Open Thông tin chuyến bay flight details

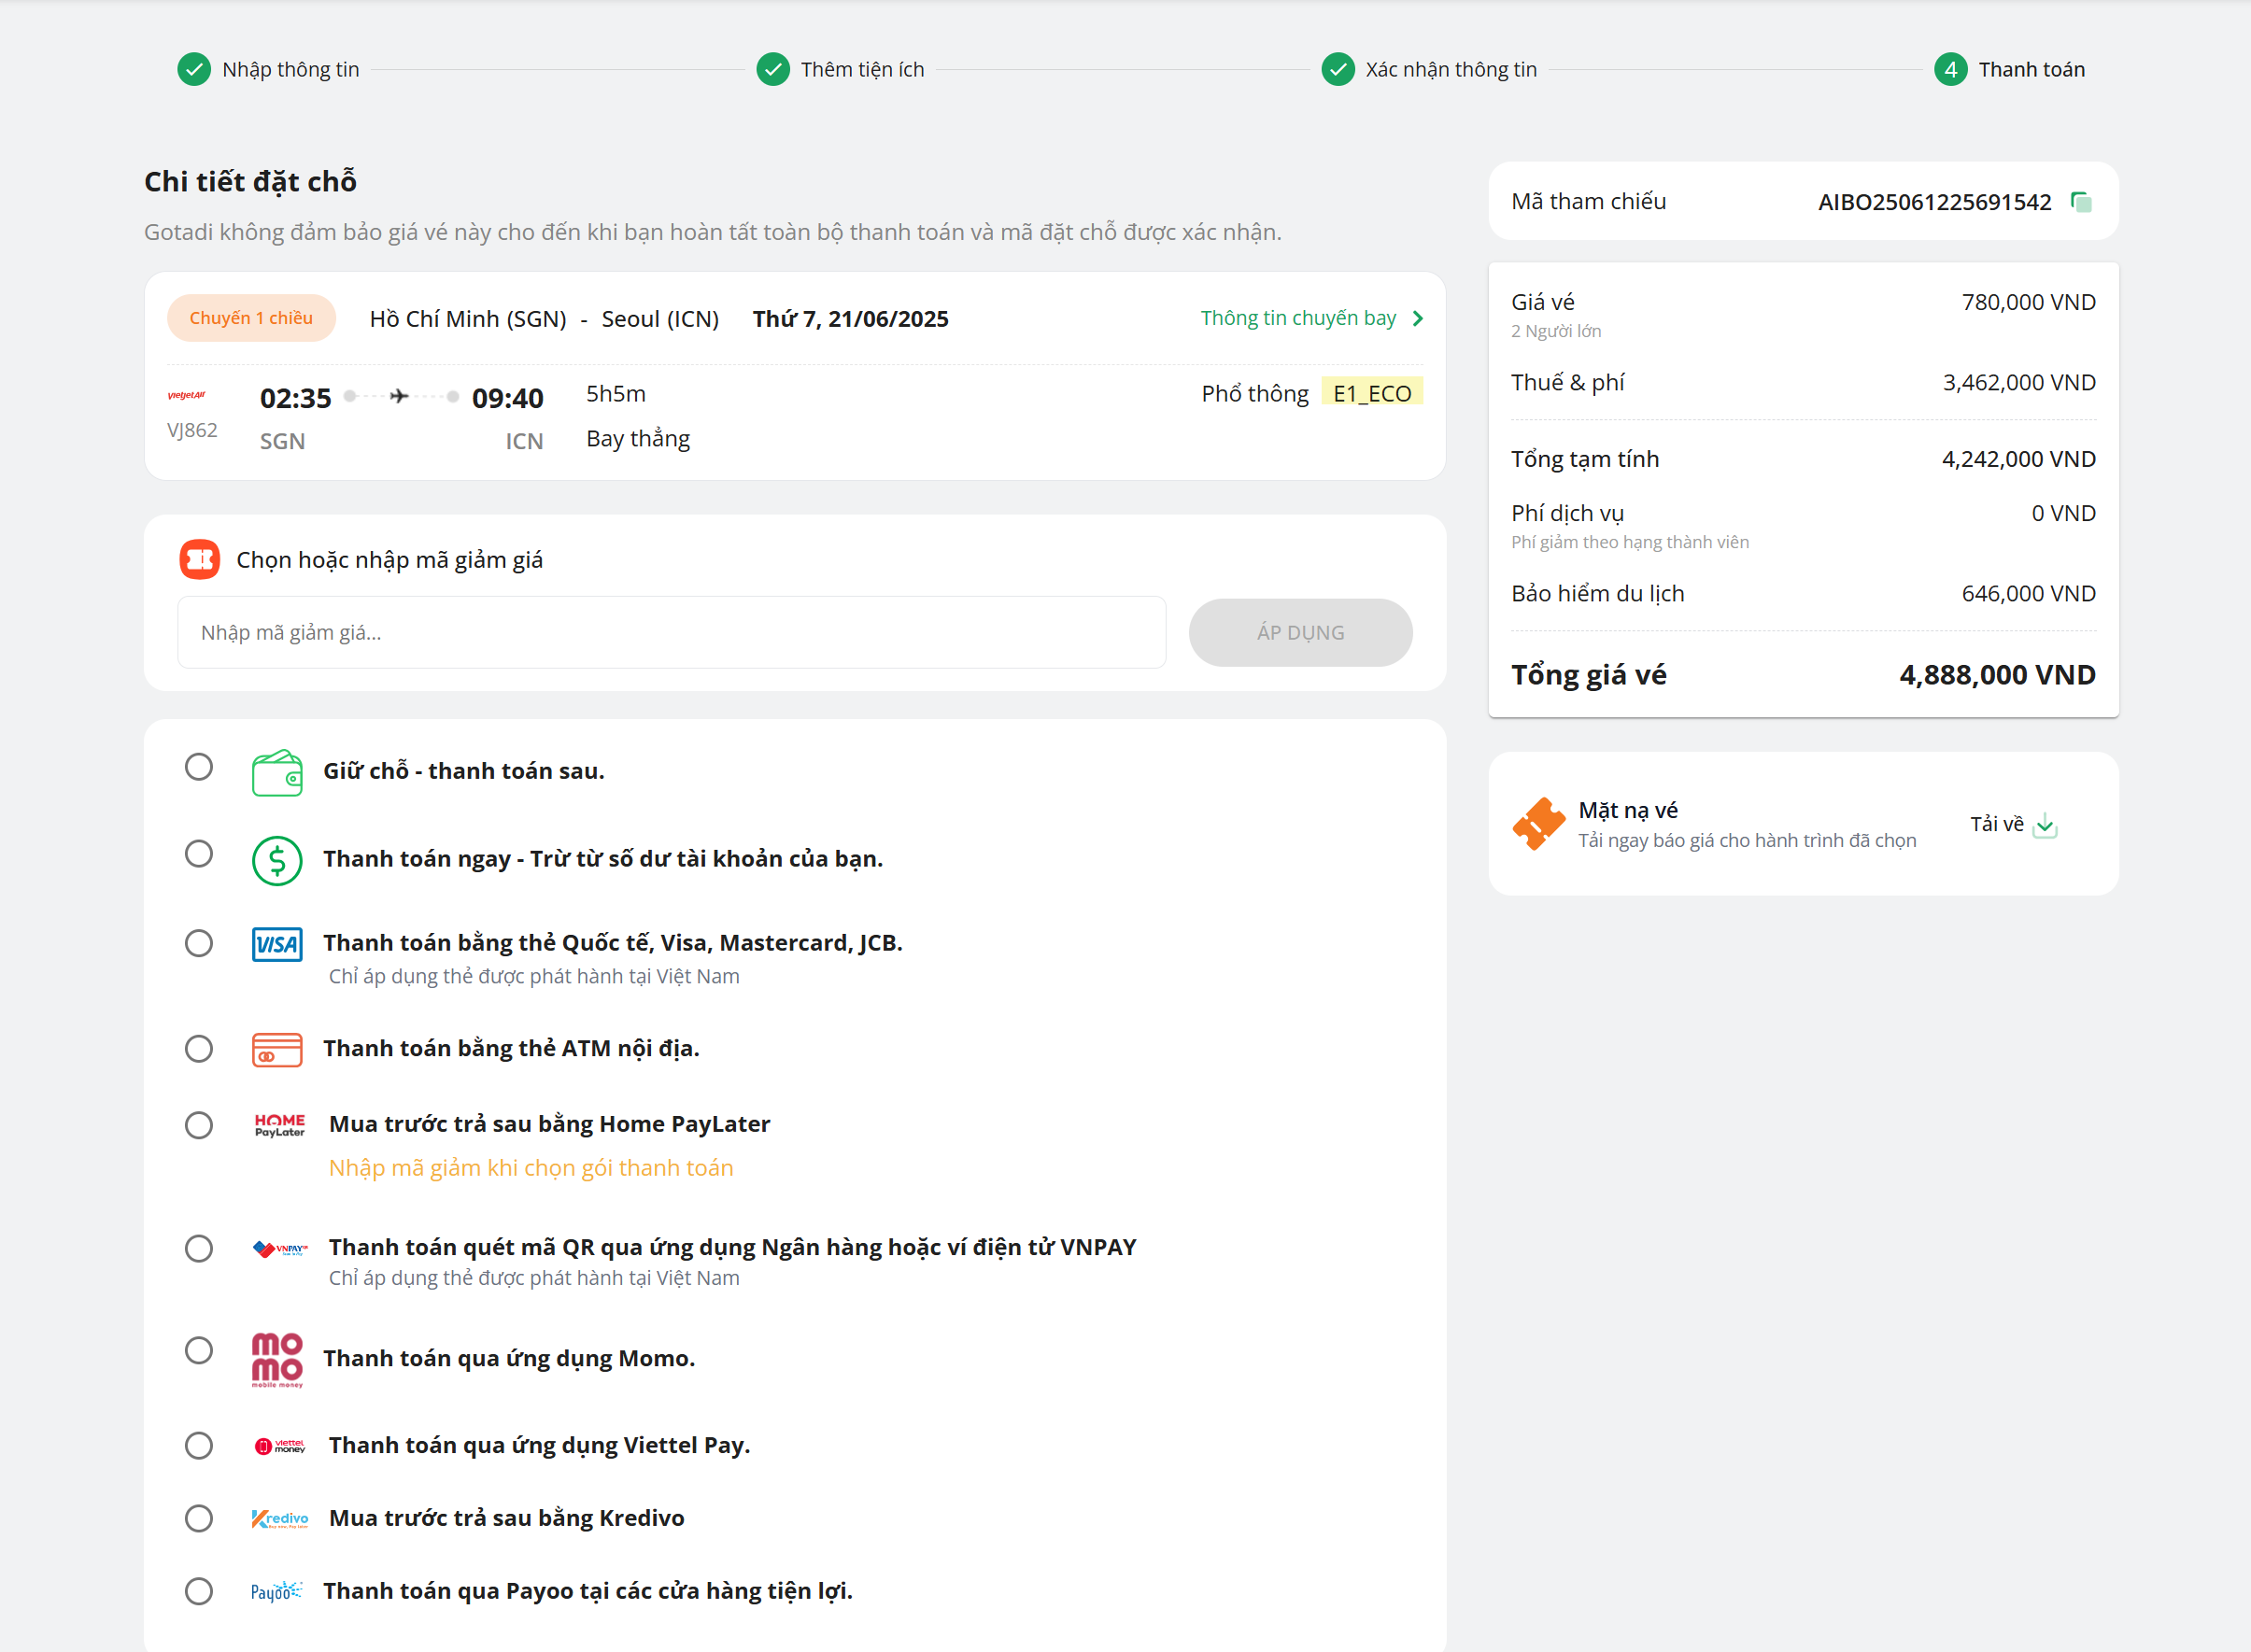pyautogui.click(x=1297, y=319)
